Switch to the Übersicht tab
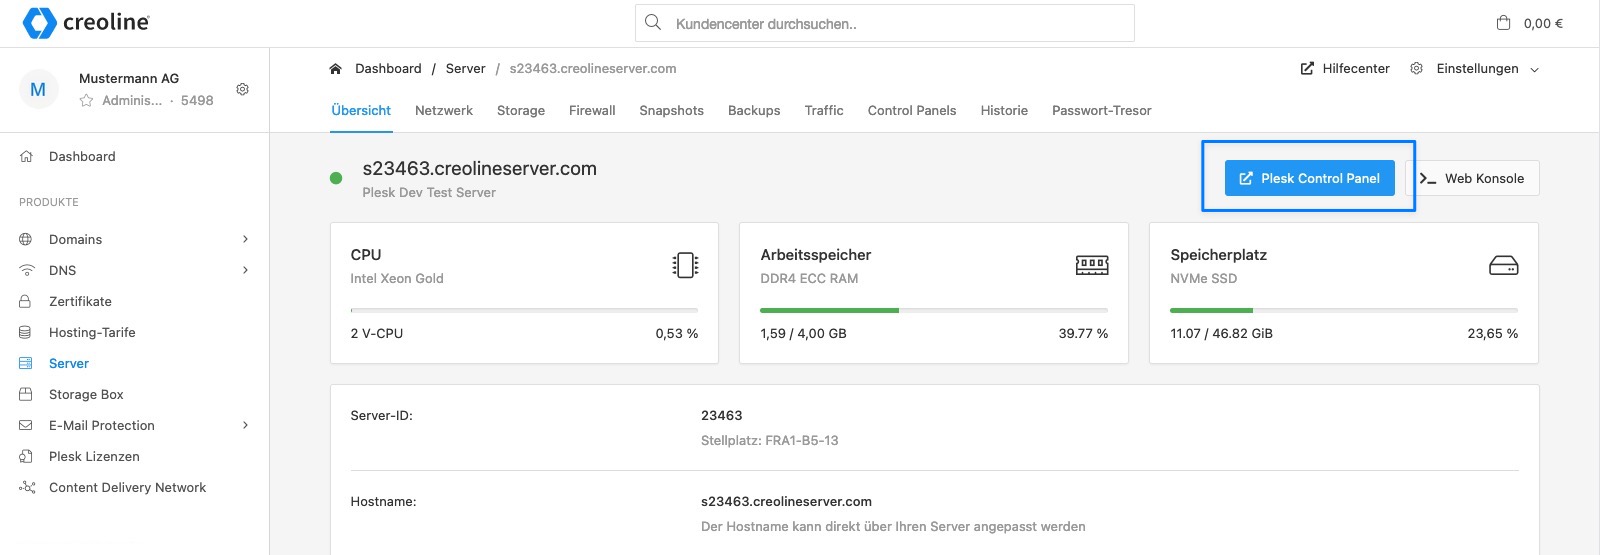Image resolution: width=1600 pixels, height=555 pixels. tap(361, 110)
